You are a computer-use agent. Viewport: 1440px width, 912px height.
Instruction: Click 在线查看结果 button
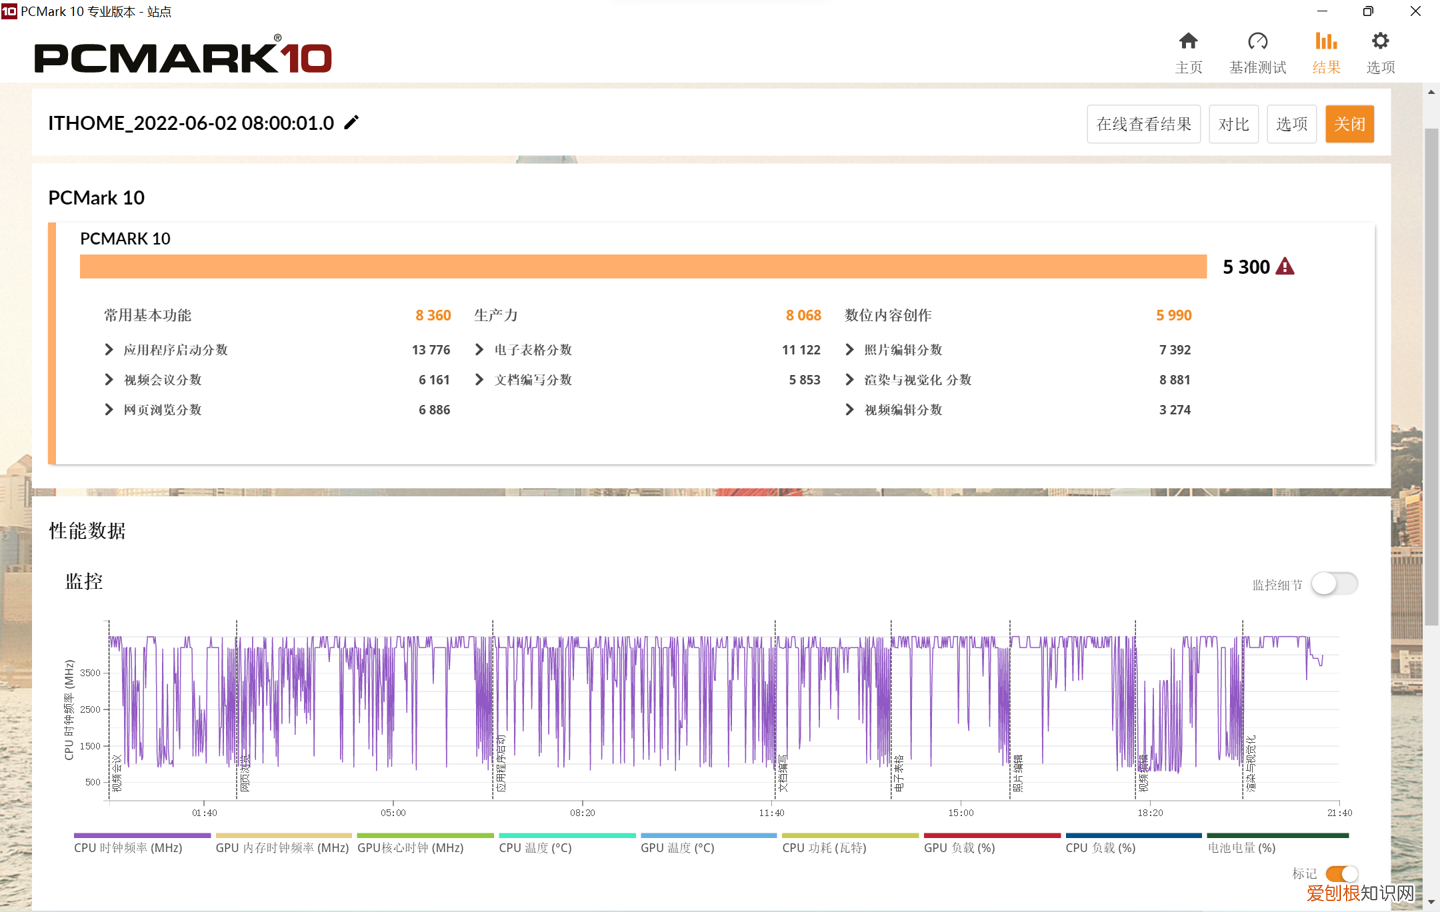pyautogui.click(x=1143, y=124)
